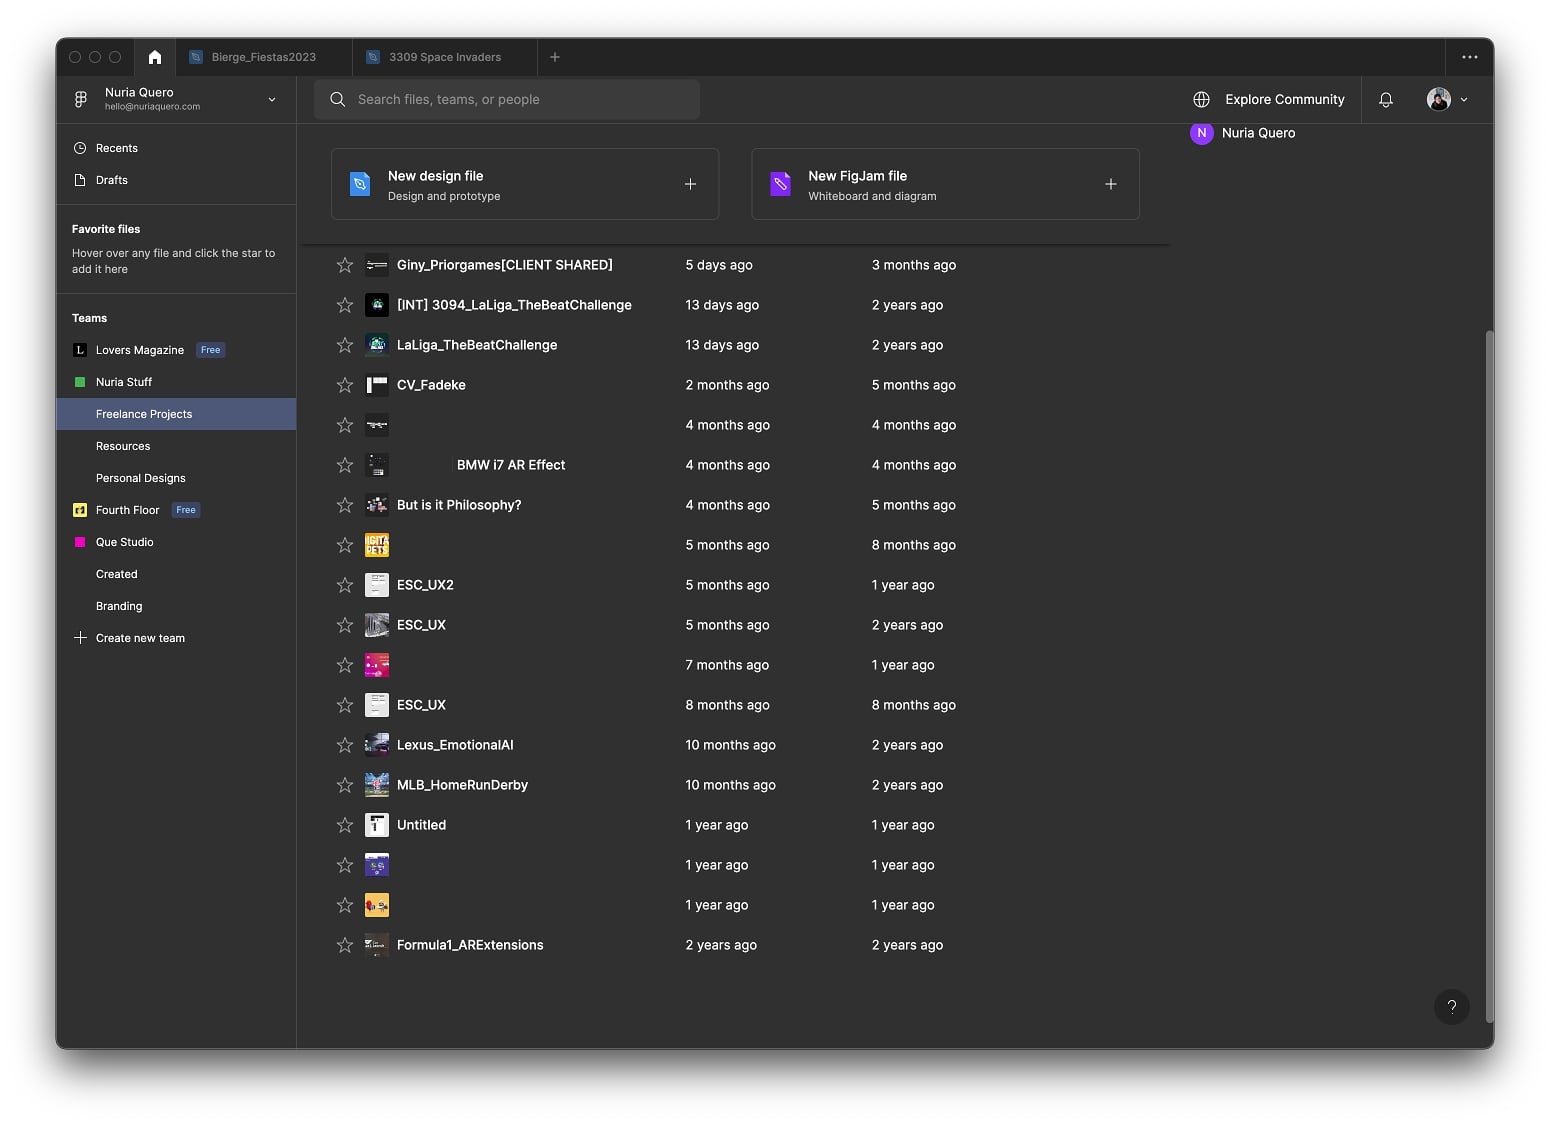Click the plus icon on New FigJam file card
This screenshot has width=1550, height=1123.
(x=1111, y=184)
